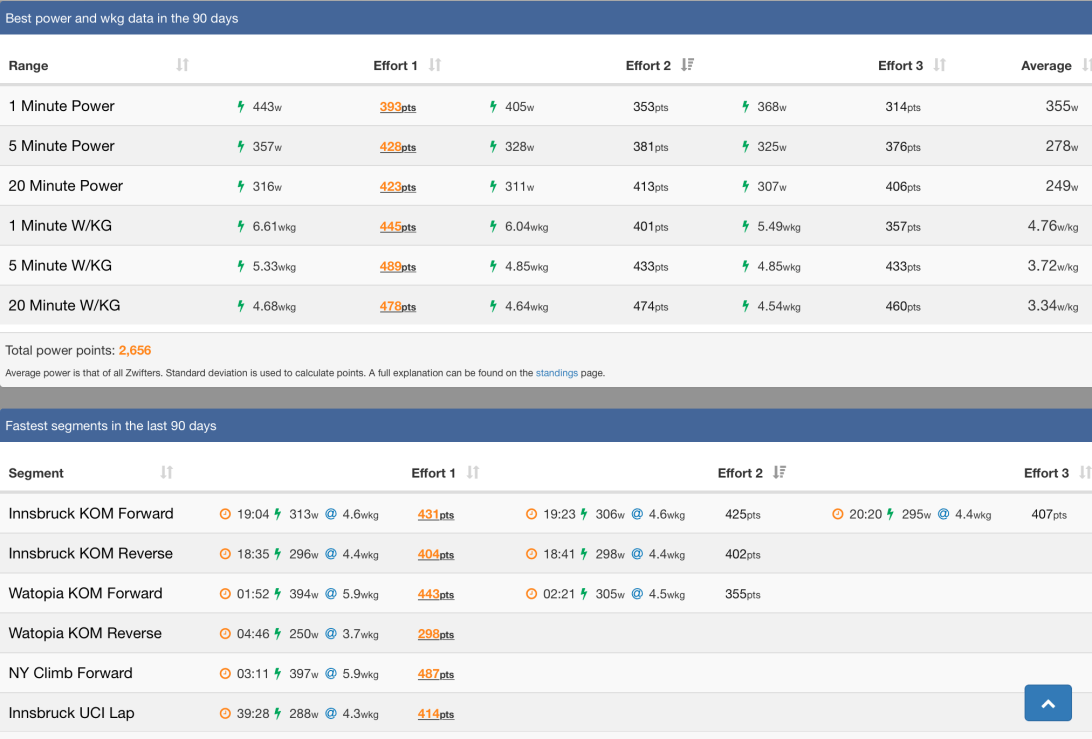Sort power table by Effort 3 icon

point(939,65)
